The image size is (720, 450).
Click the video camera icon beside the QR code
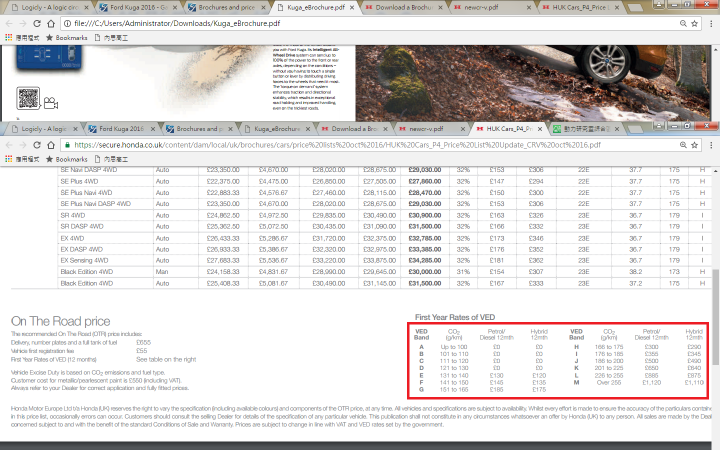(x=51, y=103)
